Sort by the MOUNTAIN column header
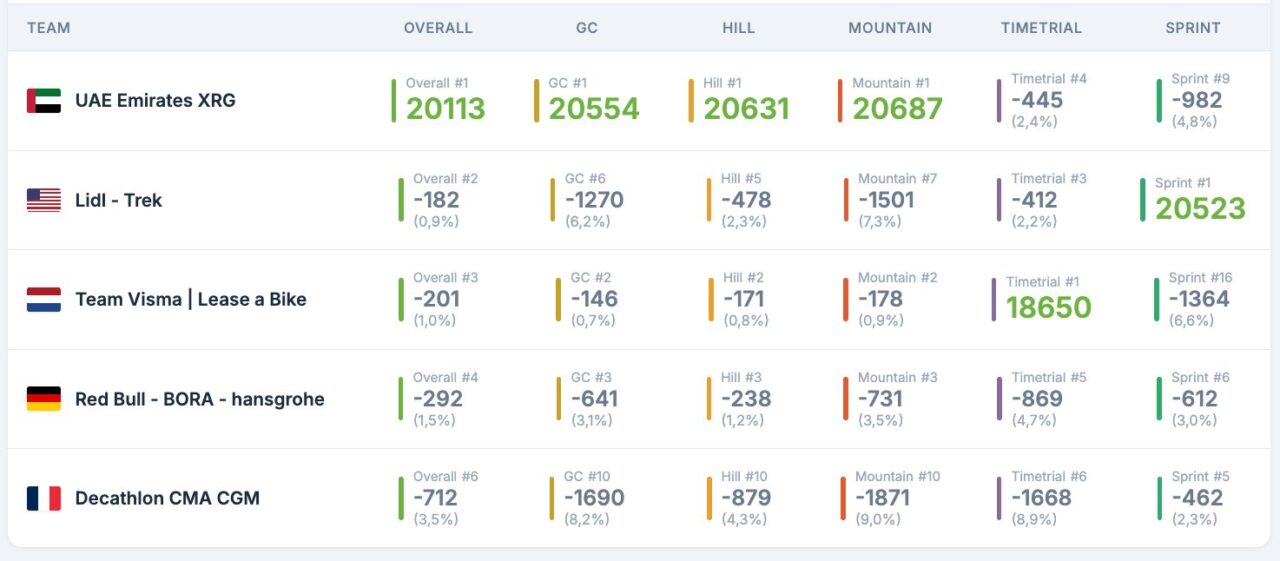This screenshot has height=561, width=1280. tap(890, 28)
